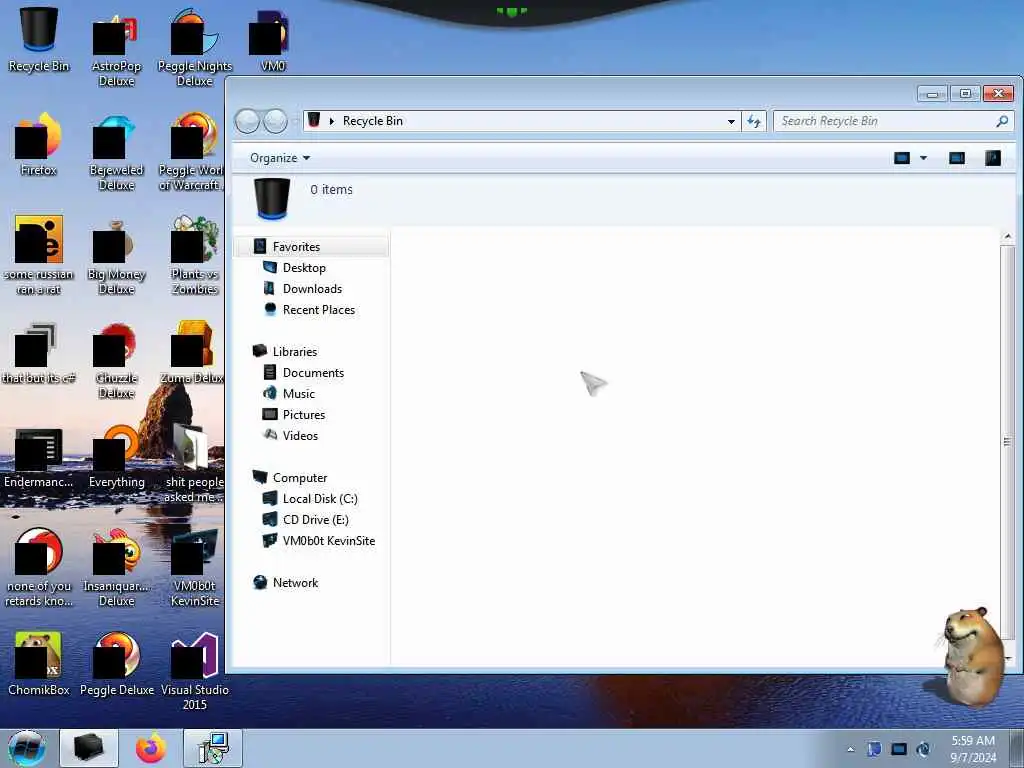Select the Everything desktop icon
This screenshot has width=1024, height=768.
coord(116,457)
